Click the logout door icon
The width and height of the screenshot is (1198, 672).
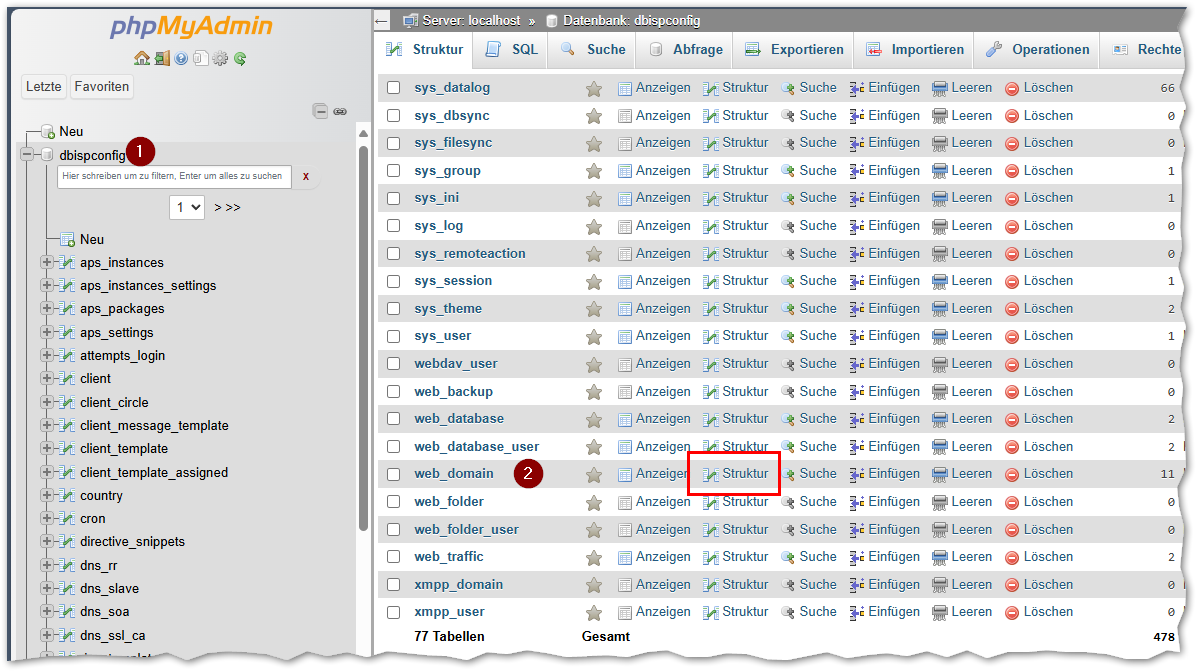coord(161,58)
